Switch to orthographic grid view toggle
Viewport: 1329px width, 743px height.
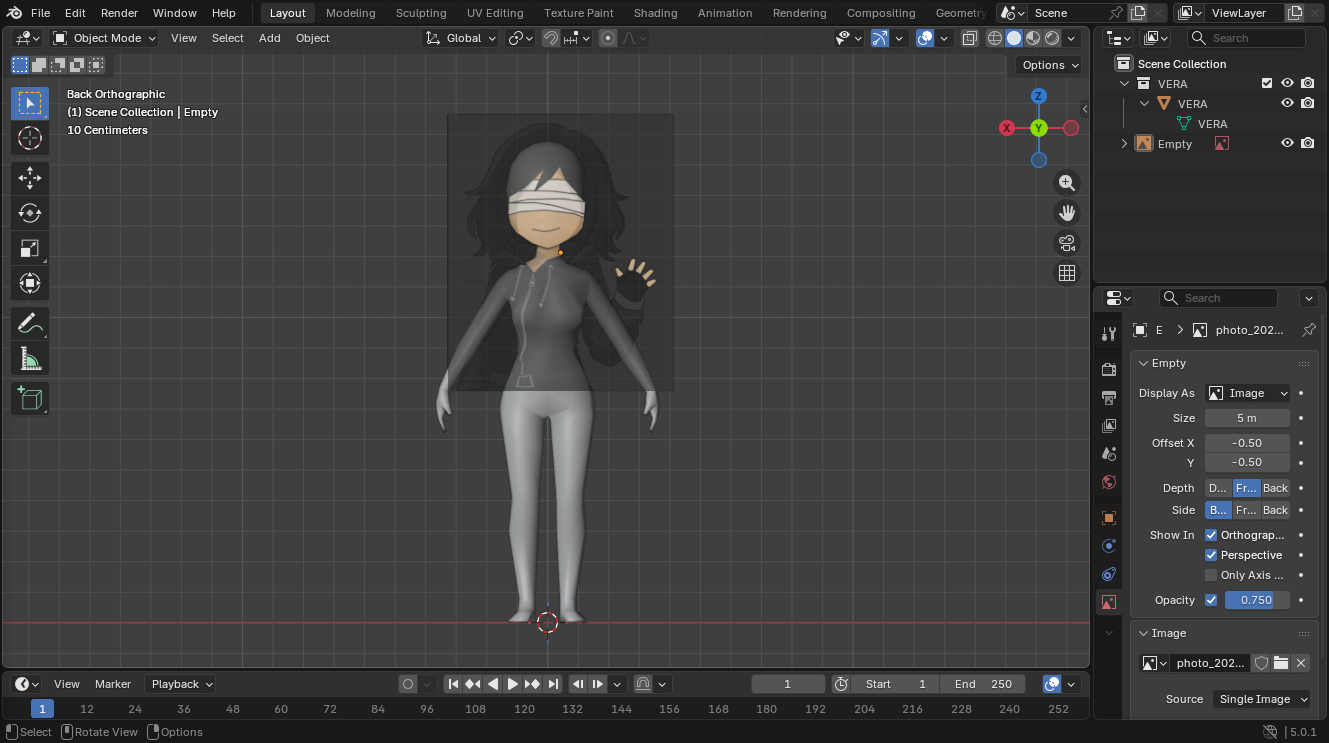[x=1067, y=273]
